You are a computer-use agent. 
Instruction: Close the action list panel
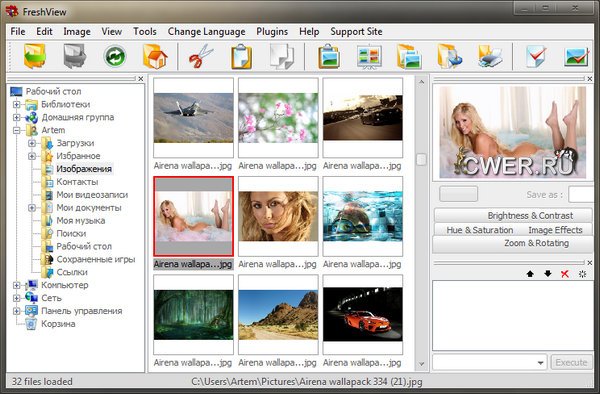[590, 263]
